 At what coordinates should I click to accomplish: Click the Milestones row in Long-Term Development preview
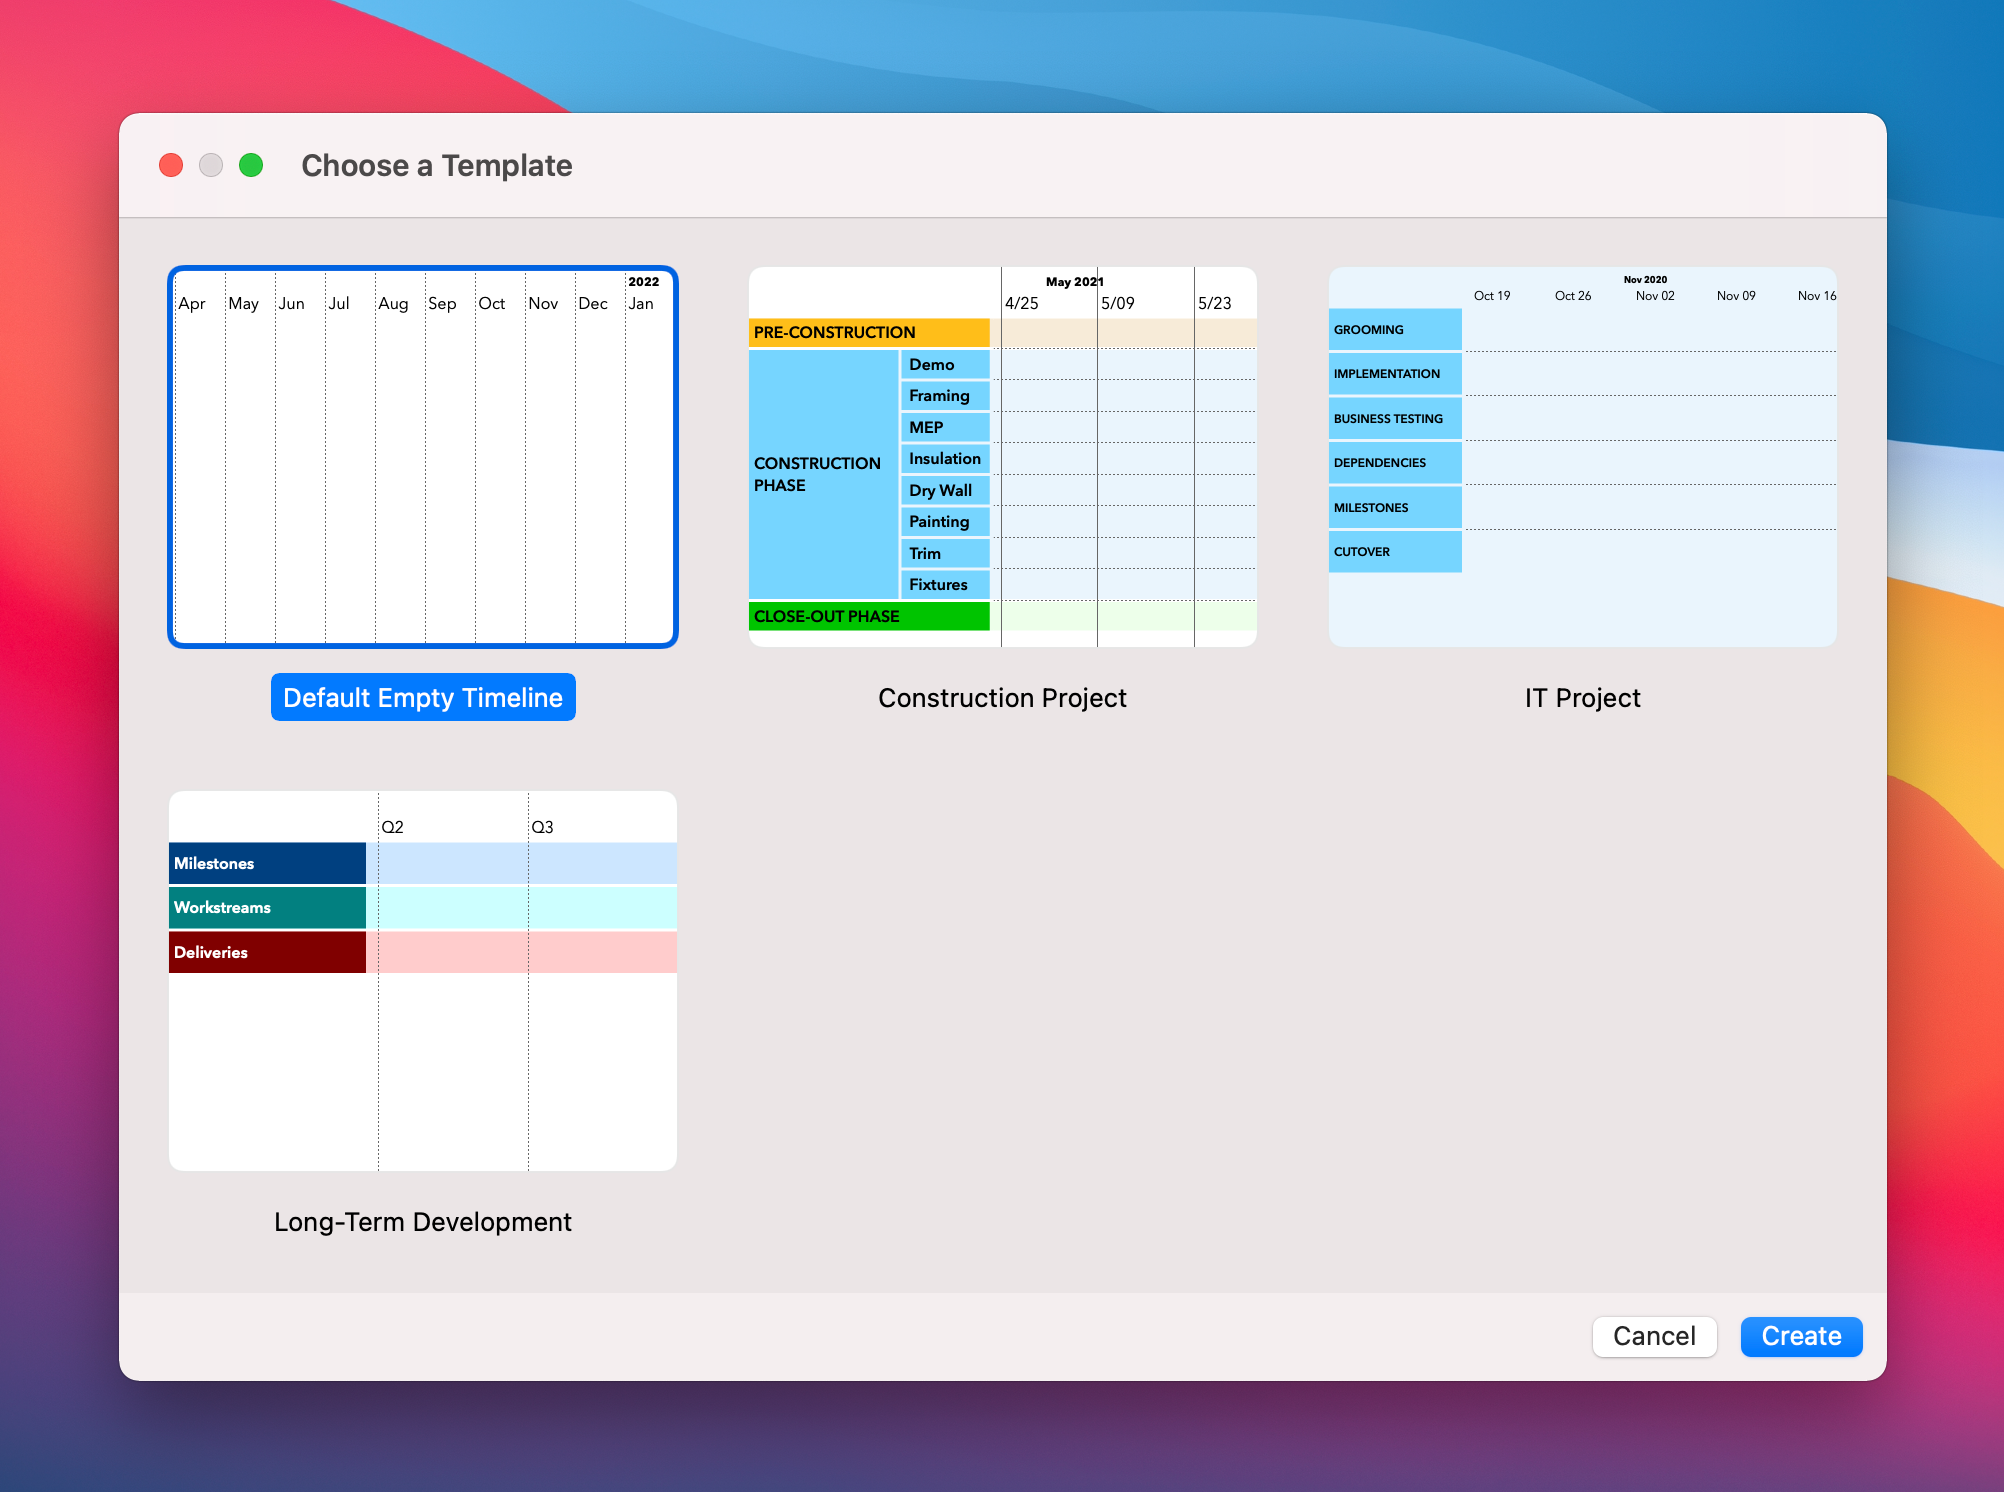pyautogui.click(x=266, y=862)
